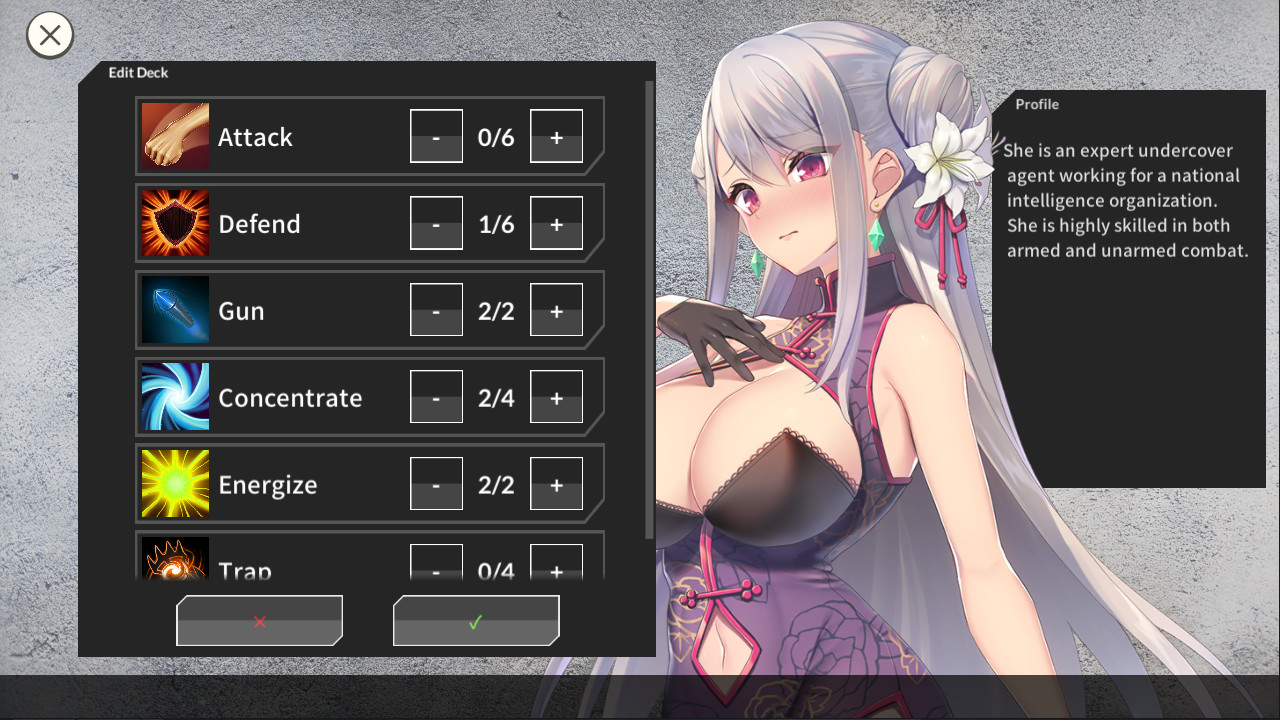
Task: Add another Gun card with plus
Action: click(556, 310)
